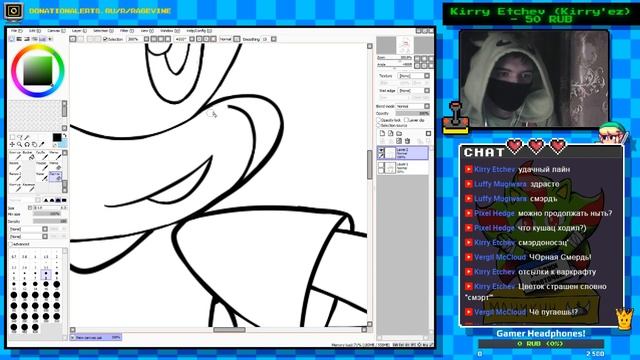Clear the layer using clear icon

(399, 141)
